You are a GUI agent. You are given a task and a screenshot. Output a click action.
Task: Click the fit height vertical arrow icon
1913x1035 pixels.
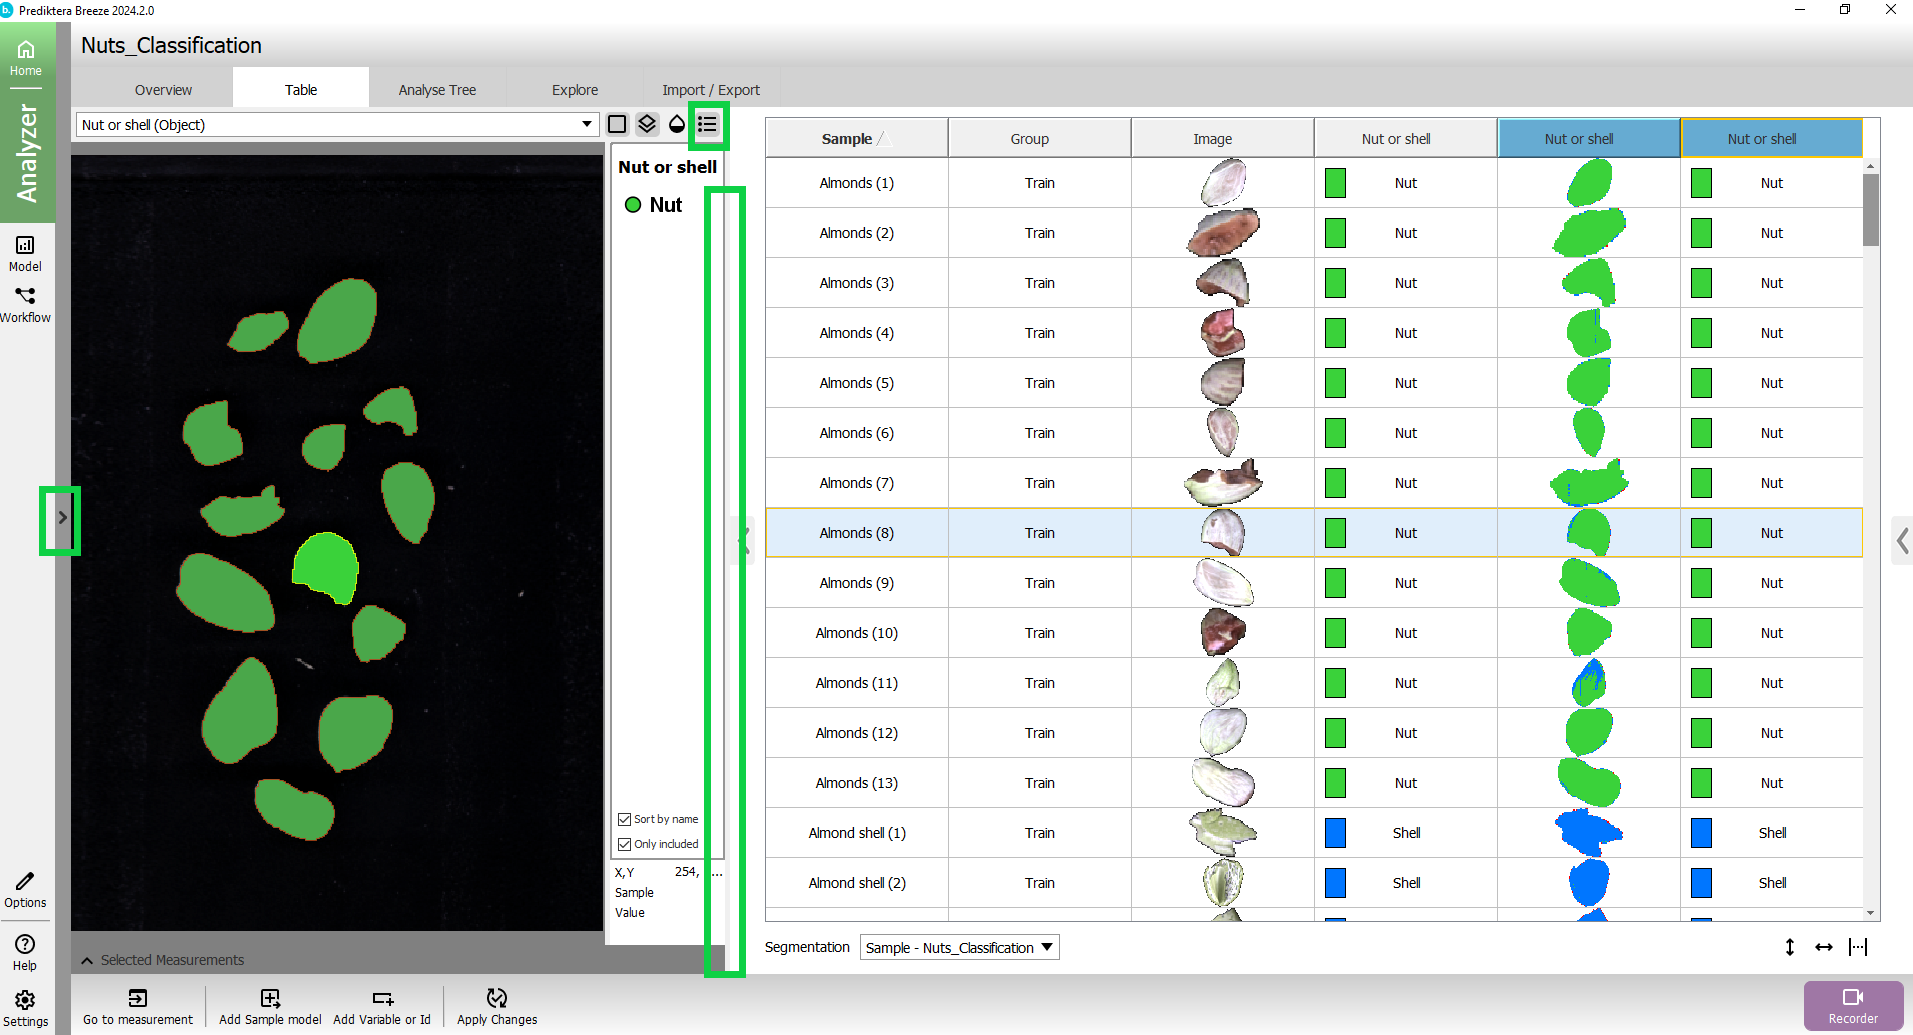tap(1789, 947)
